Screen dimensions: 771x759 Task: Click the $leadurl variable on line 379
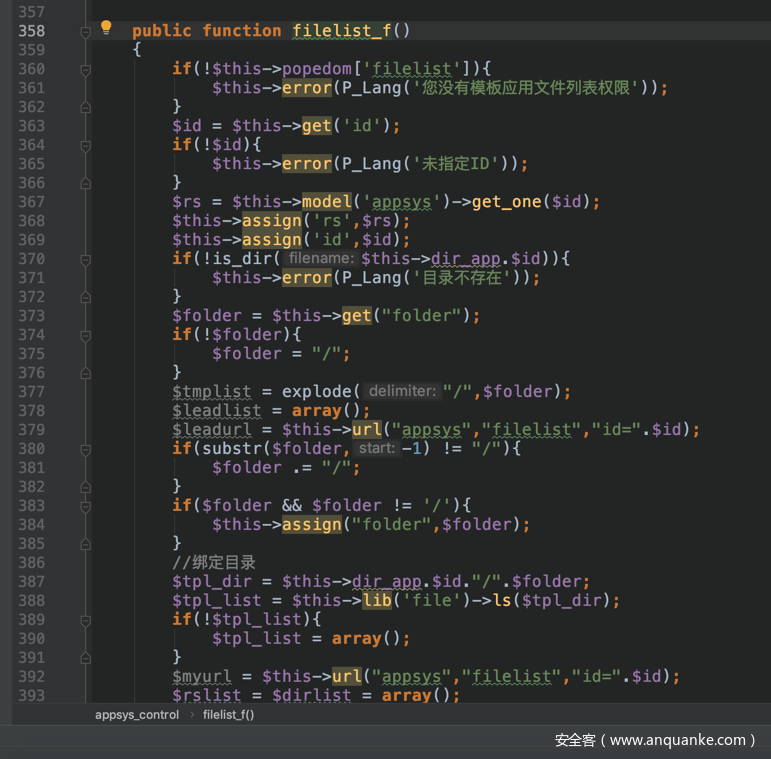211,430
